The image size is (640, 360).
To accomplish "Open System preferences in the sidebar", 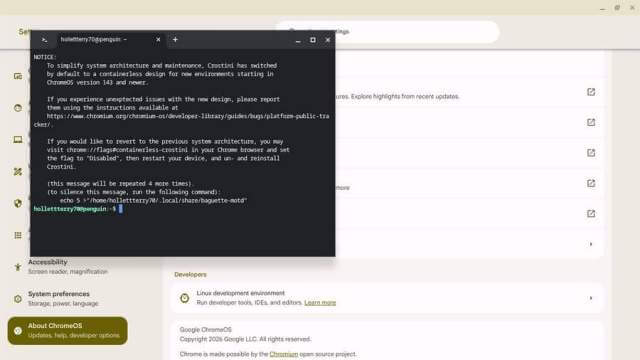I will [67, 299].
